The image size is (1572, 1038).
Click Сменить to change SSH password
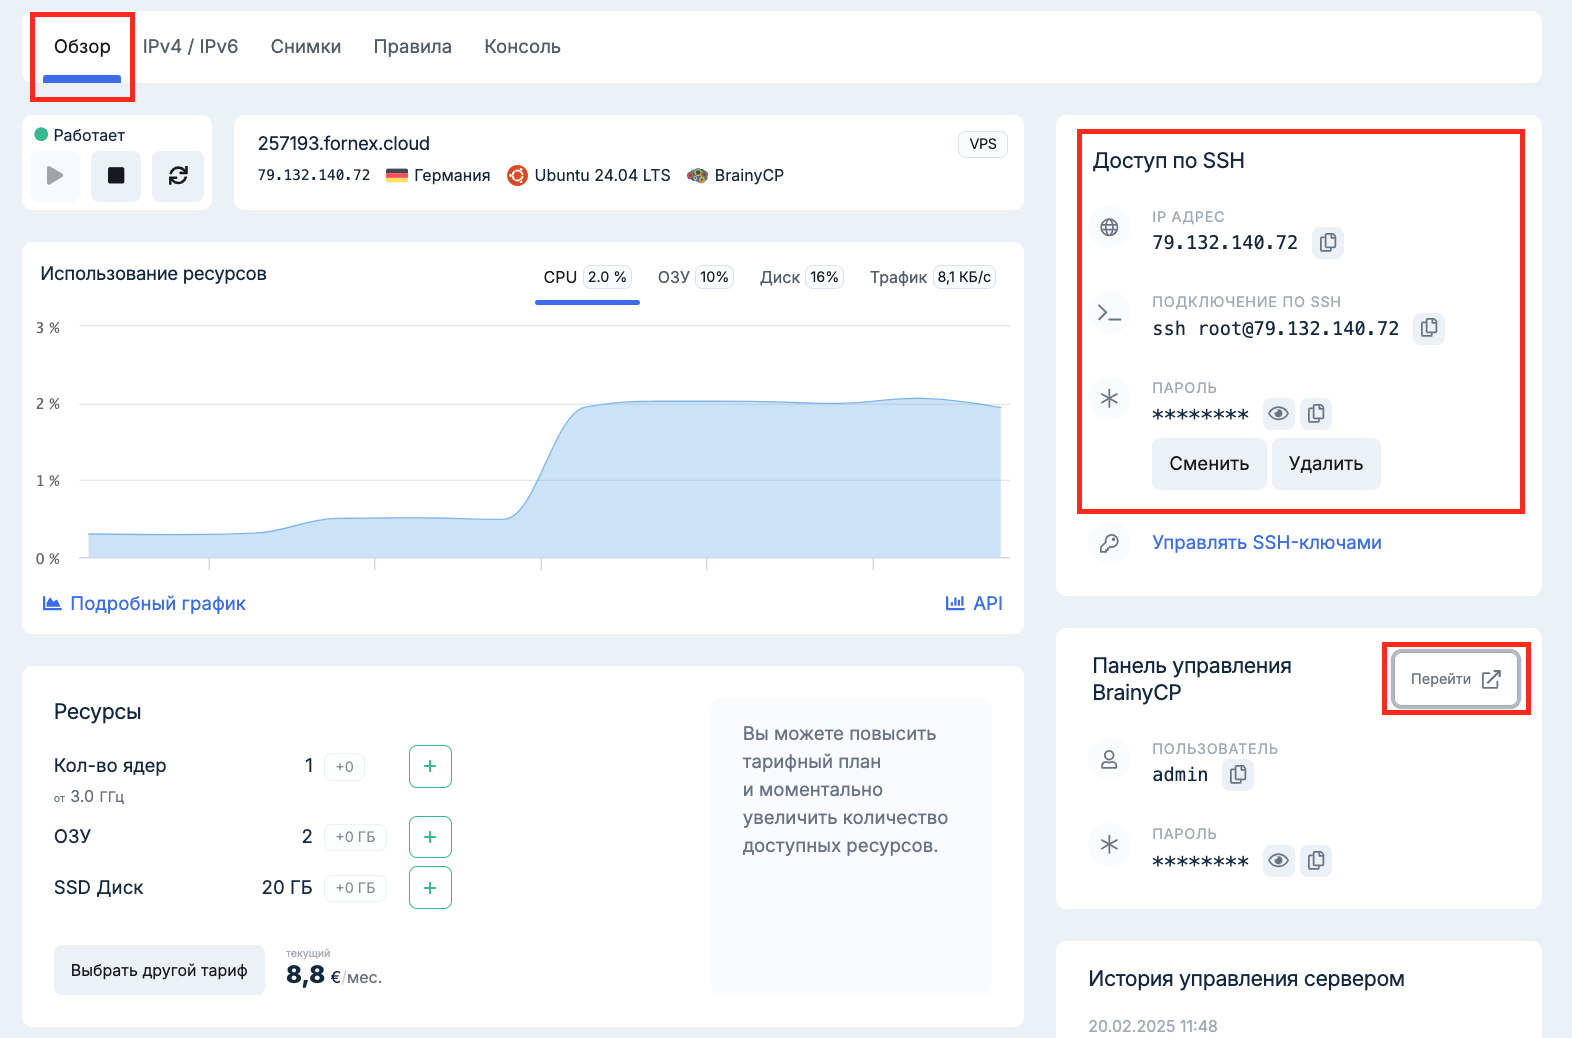[1209, 464]
